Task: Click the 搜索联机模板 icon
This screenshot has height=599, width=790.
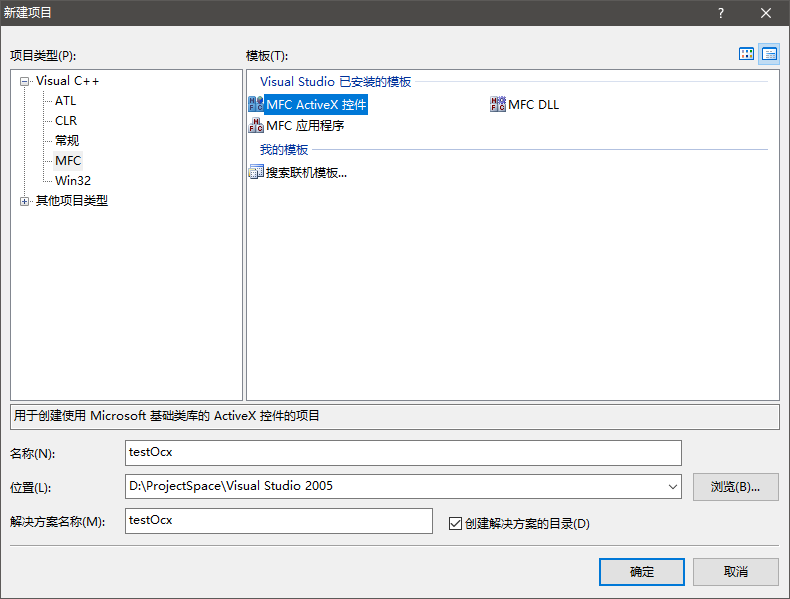Action: coord(255,172)
